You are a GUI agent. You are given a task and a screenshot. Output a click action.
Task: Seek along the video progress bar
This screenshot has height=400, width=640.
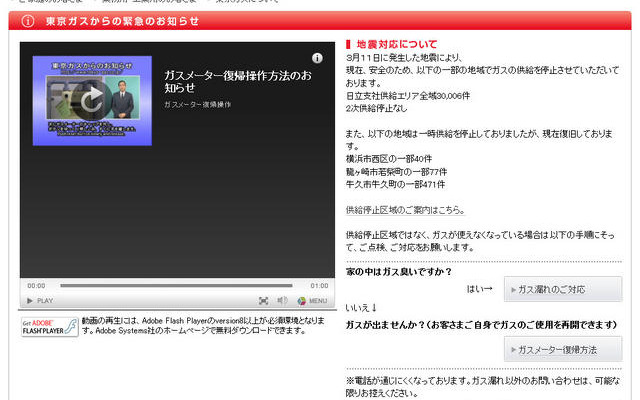point(176,286)
